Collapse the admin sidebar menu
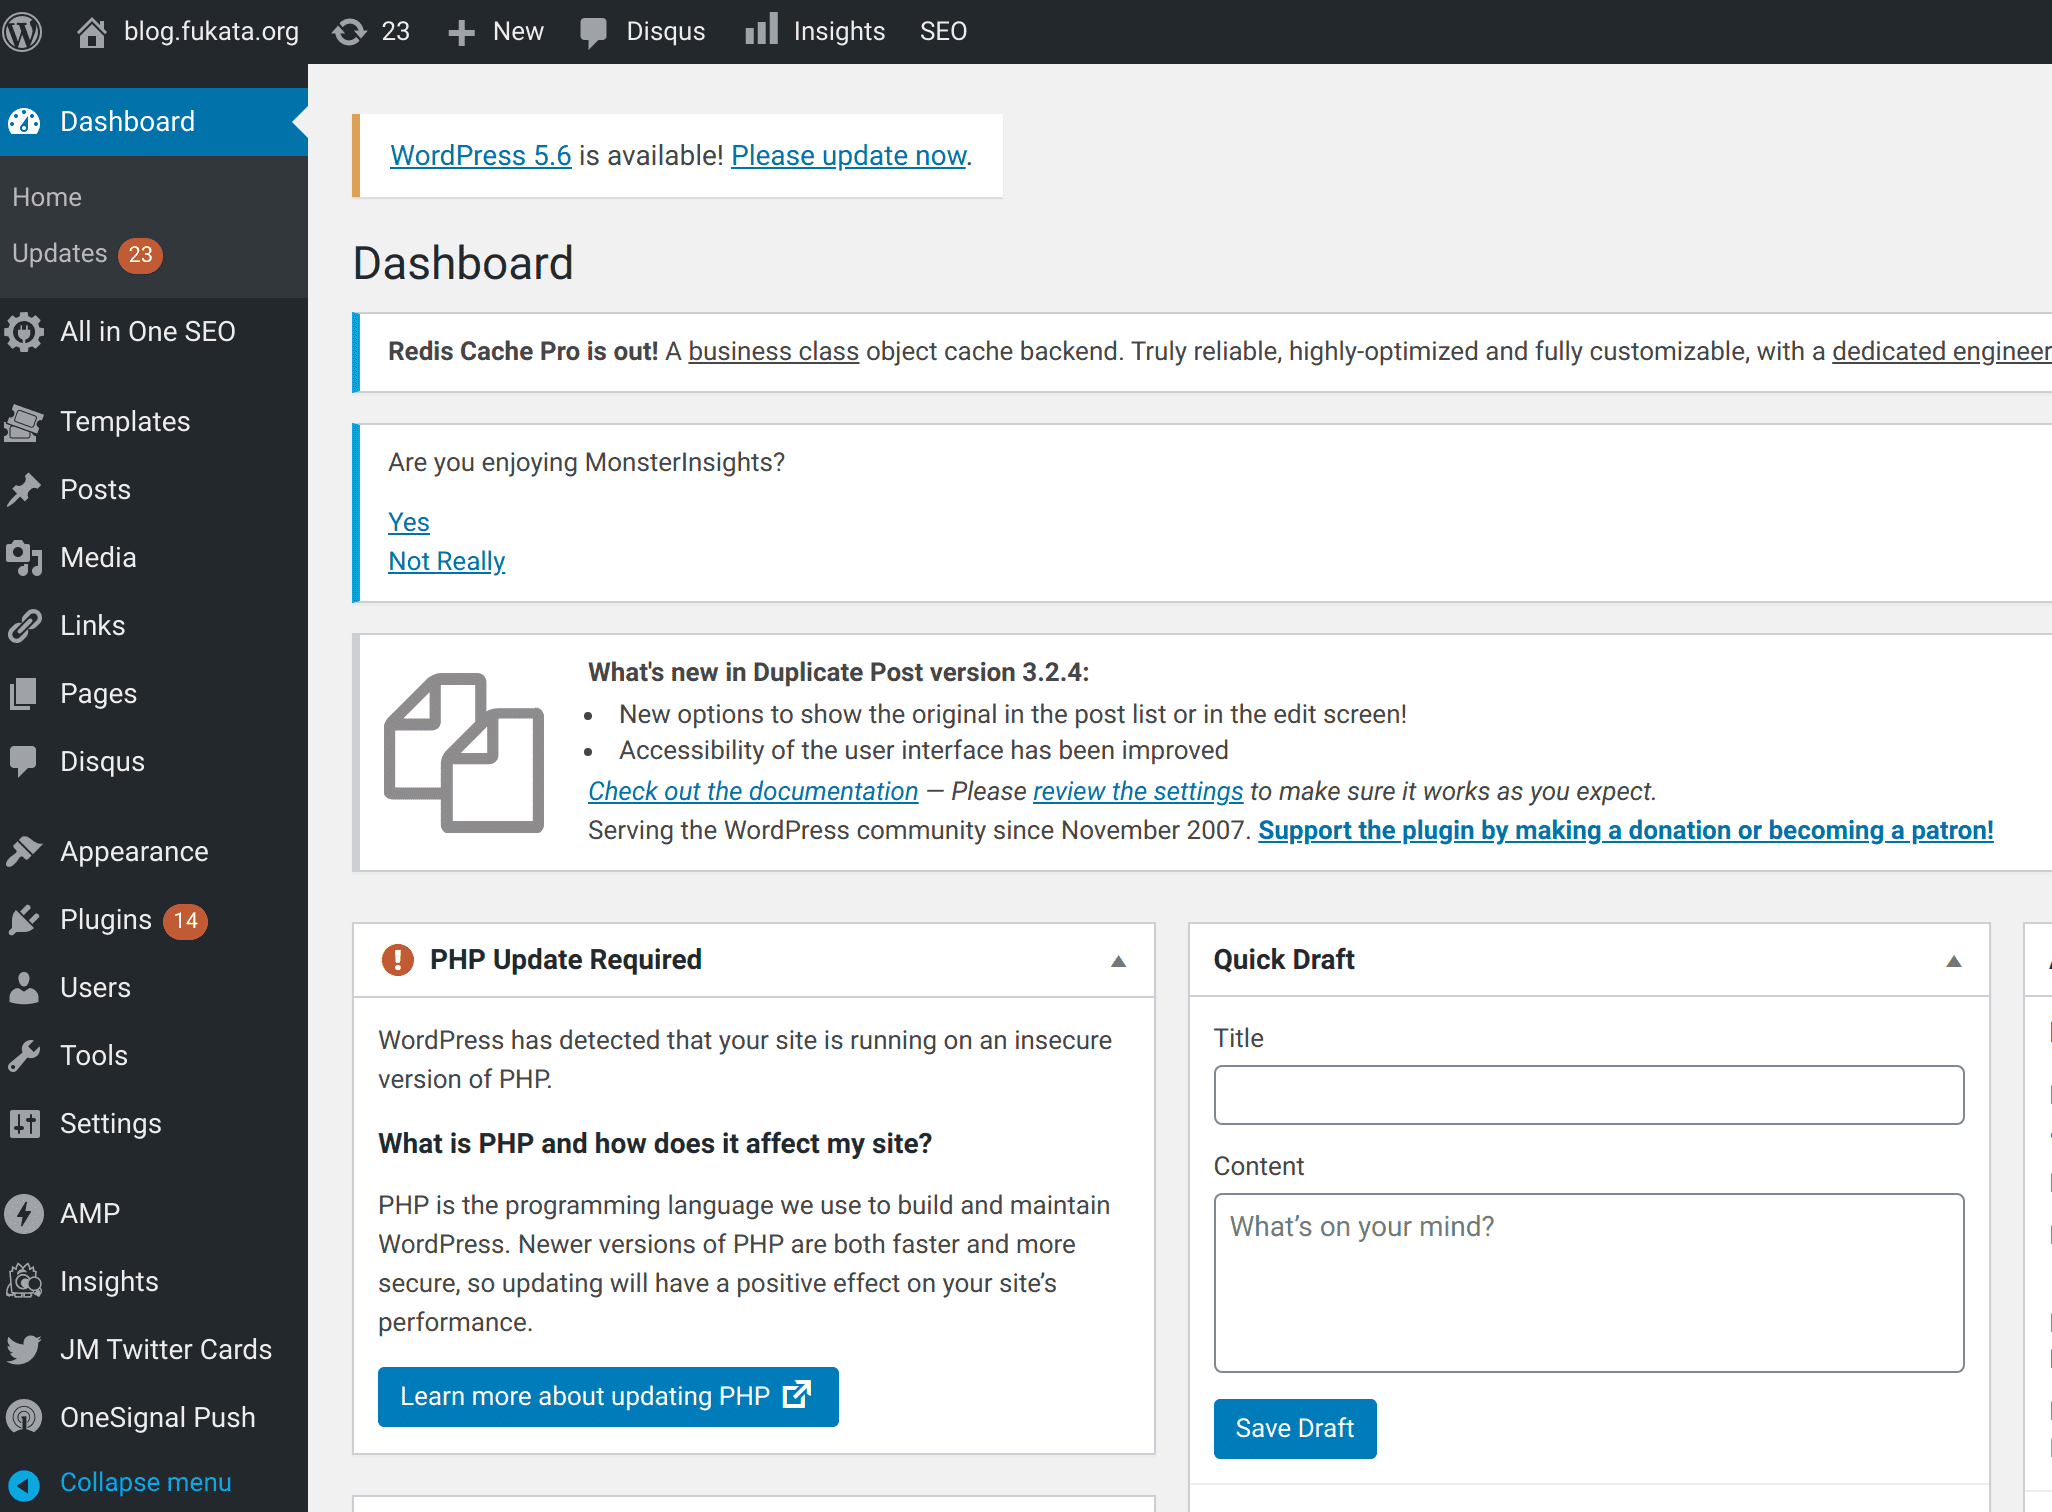This screenshot has height=1512, width=2052. [145, 1483]
